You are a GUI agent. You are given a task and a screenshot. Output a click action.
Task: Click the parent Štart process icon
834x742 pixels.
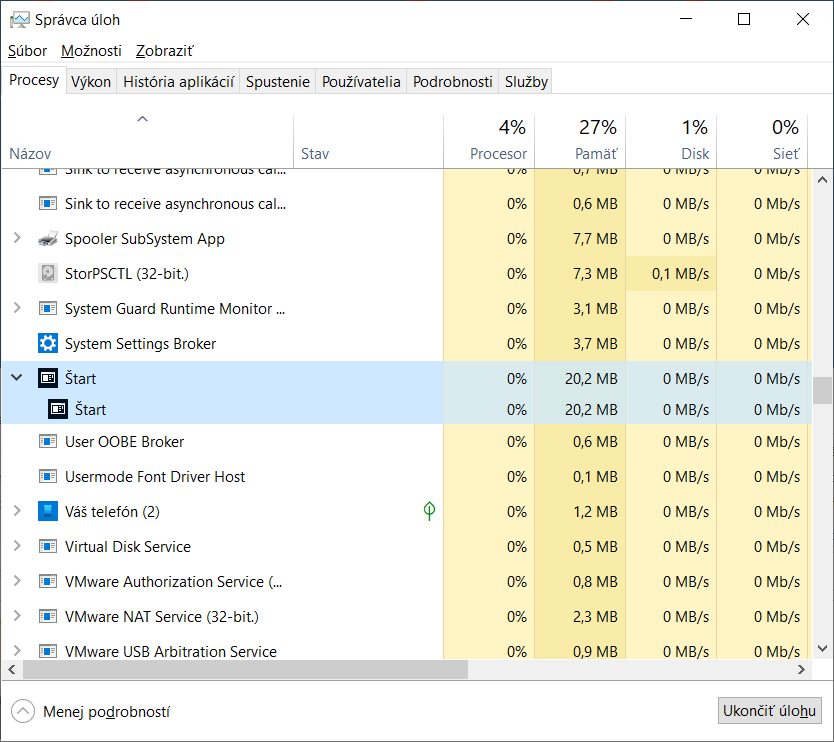[x=47, y=378]
